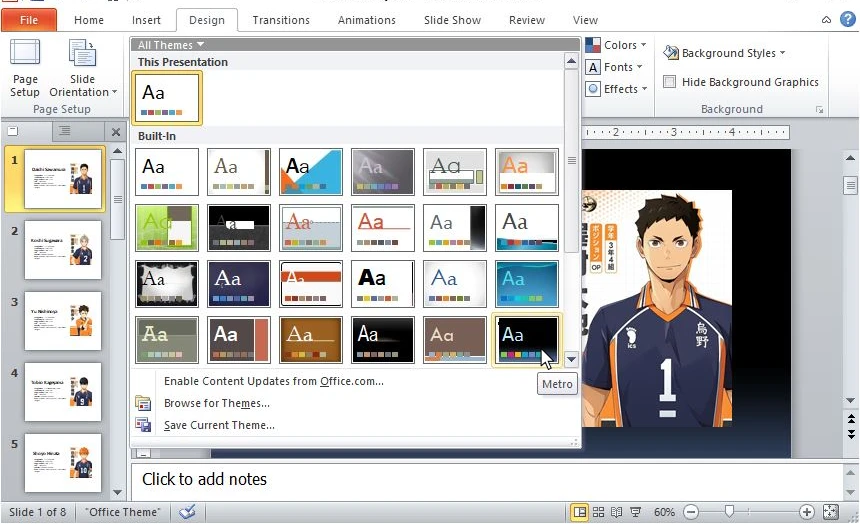
Task: Click the PowerPoint Help question mark icon
Action: point(847,20)
